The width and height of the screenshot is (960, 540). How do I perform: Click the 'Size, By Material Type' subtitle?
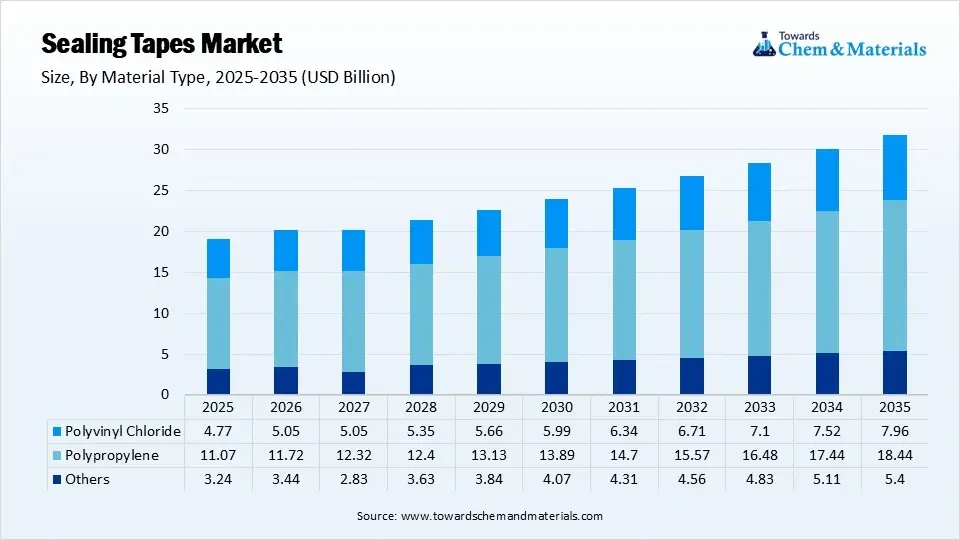pyautogui.click(x=218, y=77)
